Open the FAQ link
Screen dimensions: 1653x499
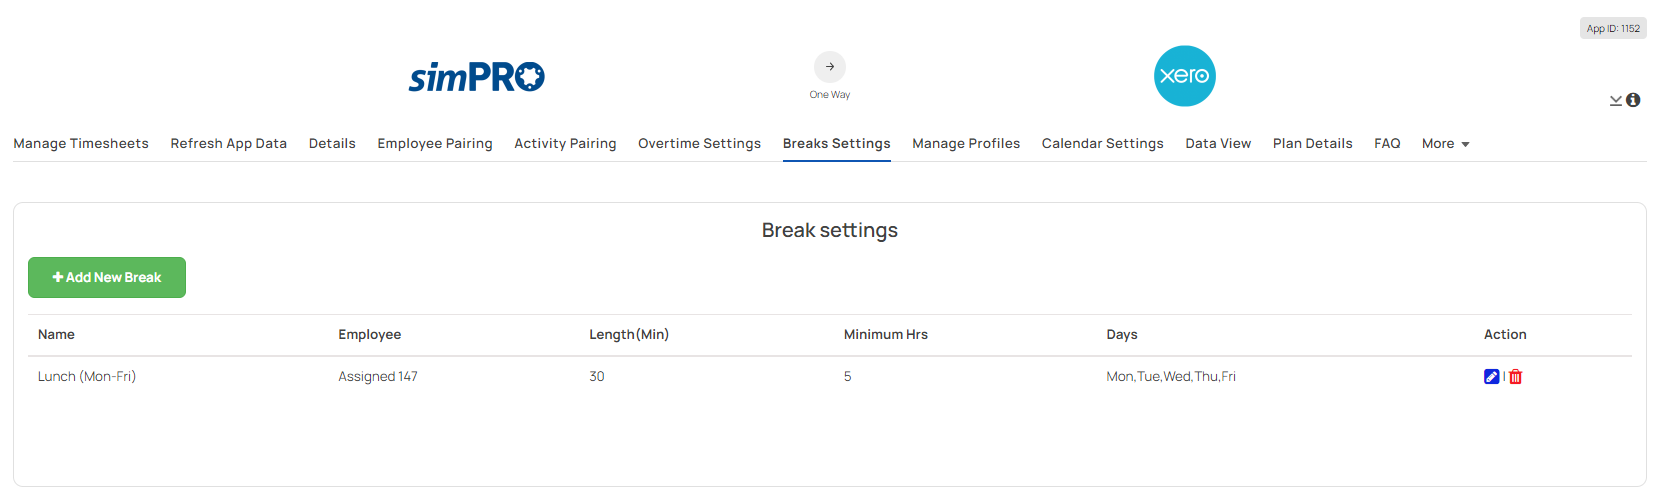(1387, 144)
